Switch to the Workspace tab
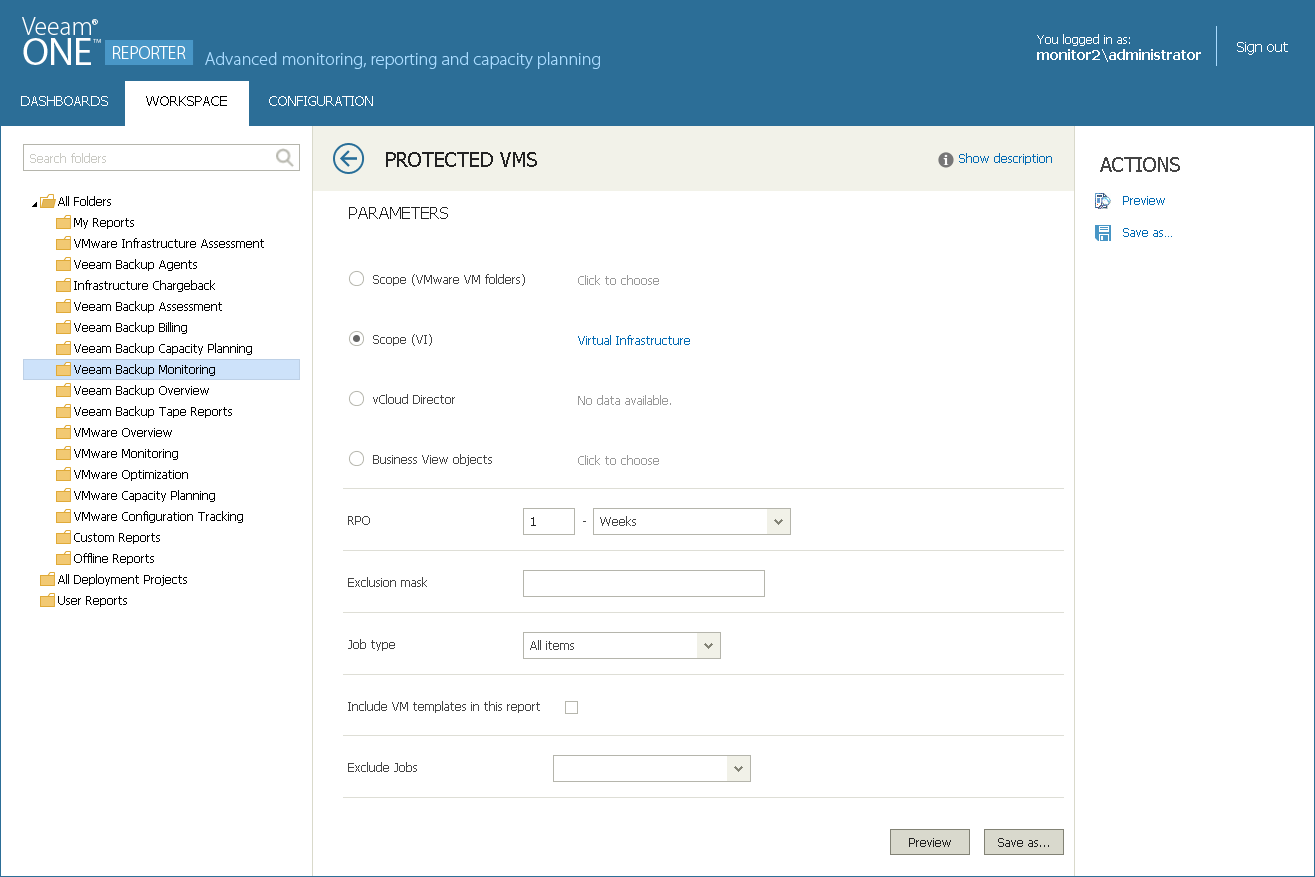The width and height of the screenshot is (1315, 877). pos(187,101)
